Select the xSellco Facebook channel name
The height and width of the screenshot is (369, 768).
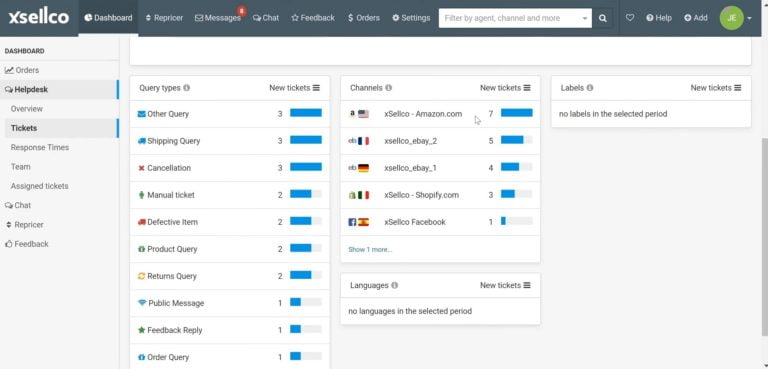[415, 222]
